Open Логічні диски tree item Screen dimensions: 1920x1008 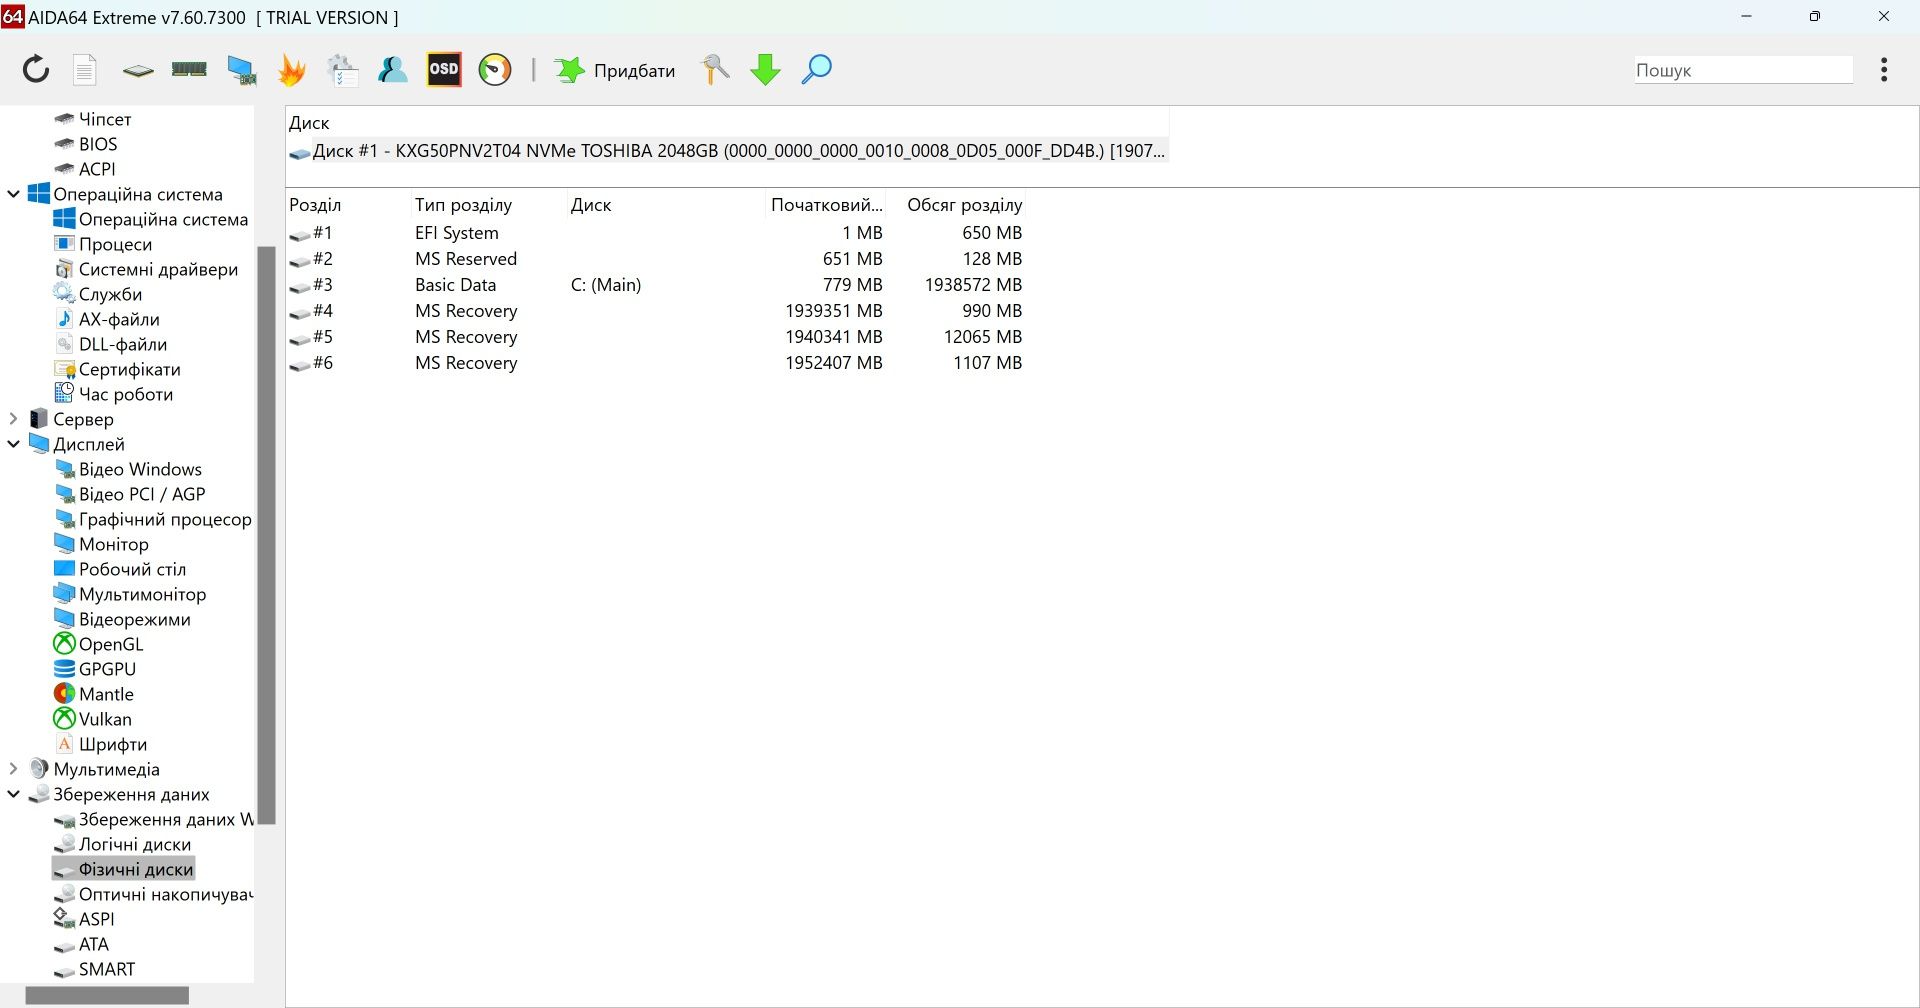(x=122, y=844)
